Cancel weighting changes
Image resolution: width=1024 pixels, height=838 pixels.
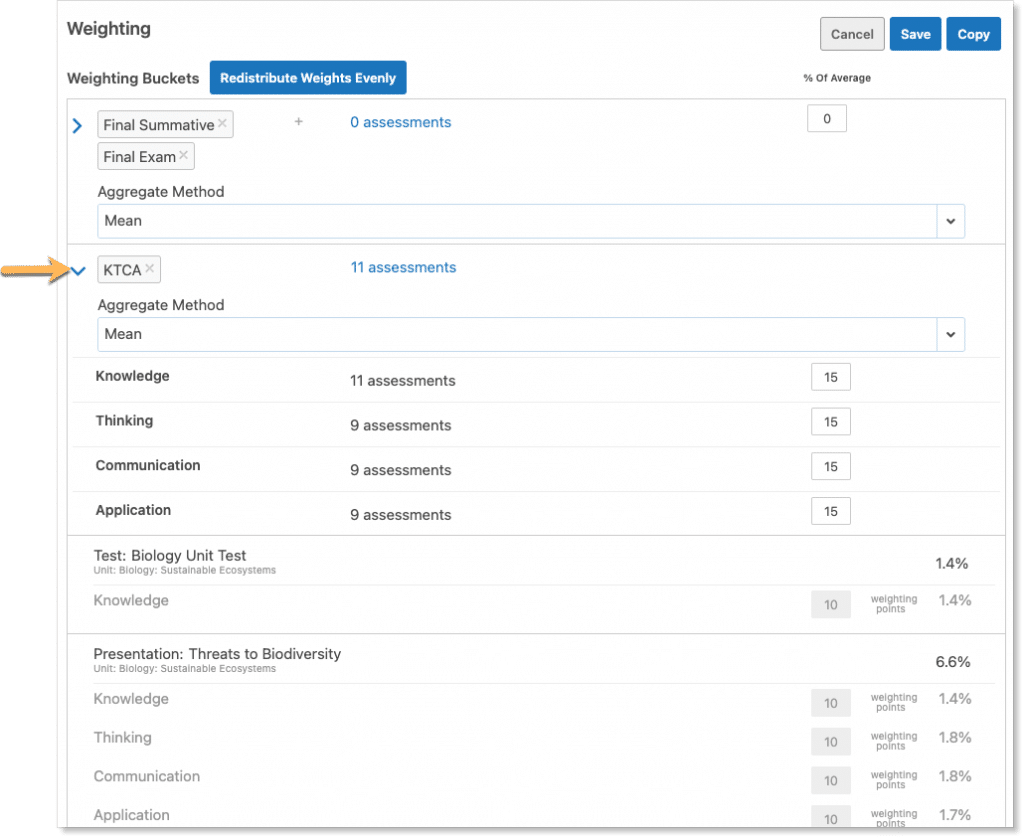coord(852,34)
